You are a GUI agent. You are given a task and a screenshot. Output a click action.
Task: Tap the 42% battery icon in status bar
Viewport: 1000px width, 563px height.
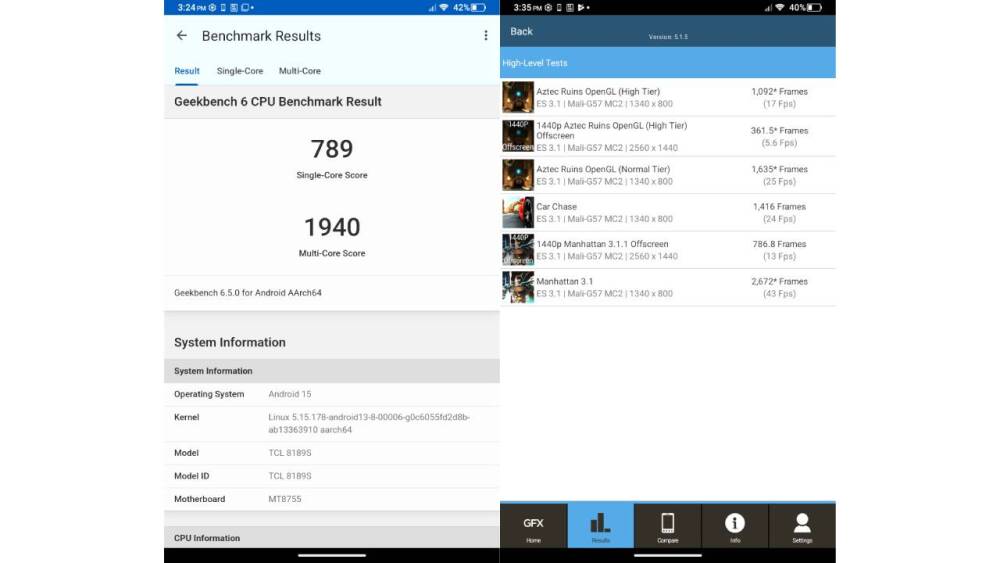pos(479,8)
